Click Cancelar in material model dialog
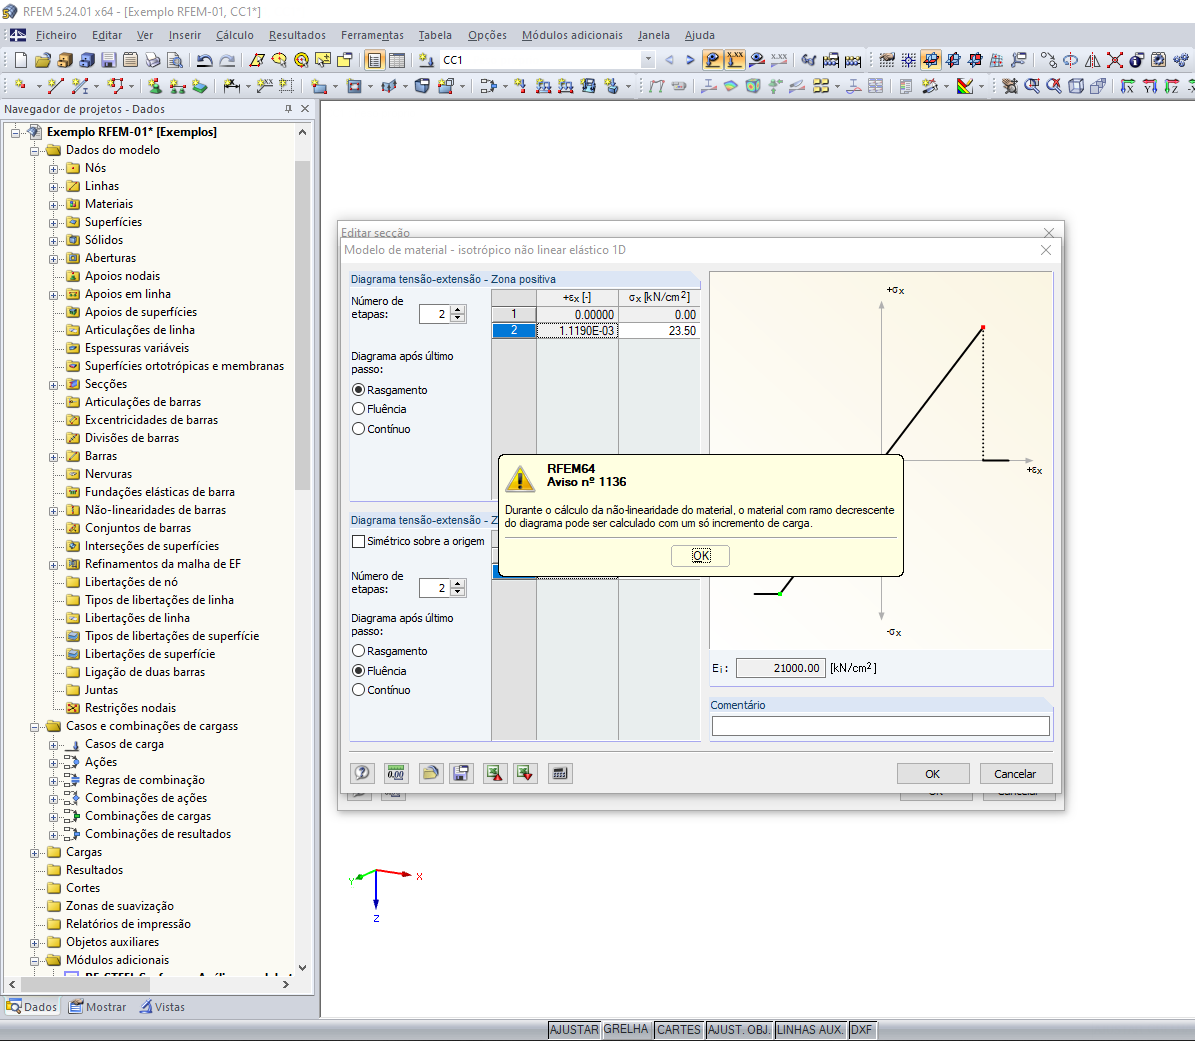The width and height of the screenshot is (1195, 1041). pos(1015,774)
